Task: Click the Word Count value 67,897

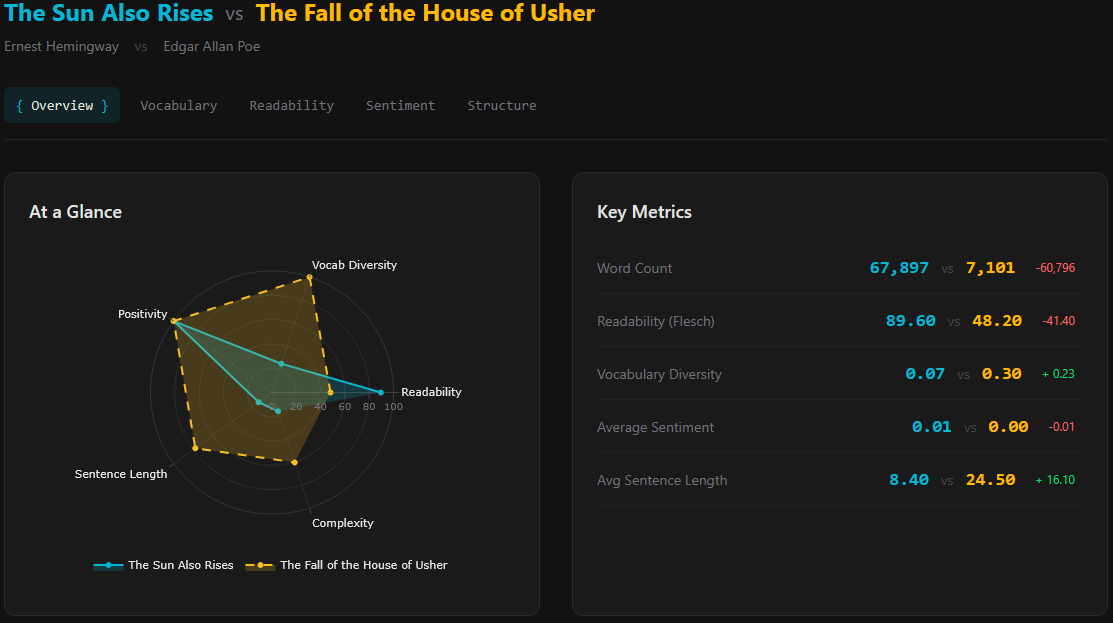Action: pyautogui.click(x=897, y=267)
